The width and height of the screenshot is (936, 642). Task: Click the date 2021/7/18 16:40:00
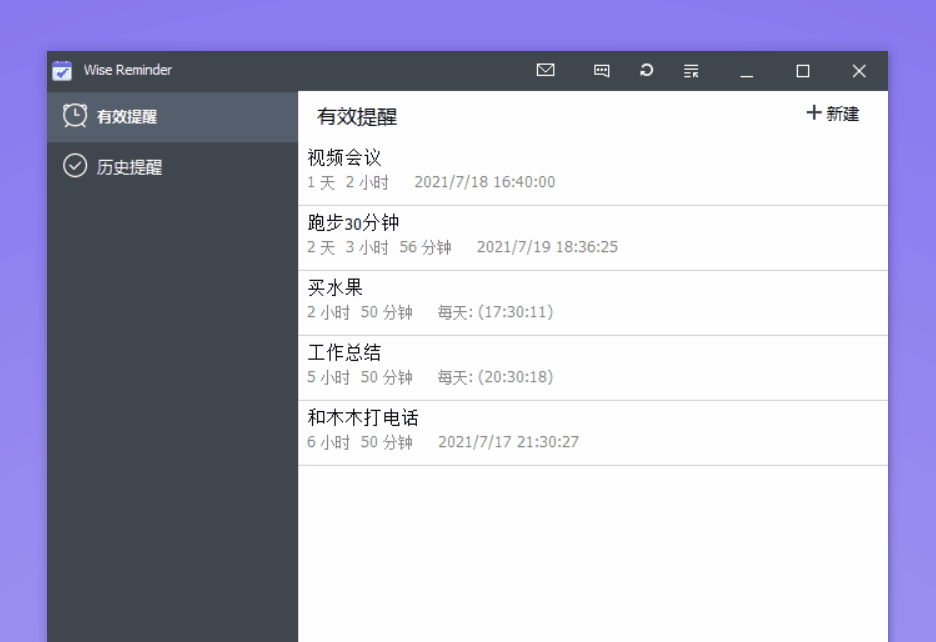[x=485, y=182]
